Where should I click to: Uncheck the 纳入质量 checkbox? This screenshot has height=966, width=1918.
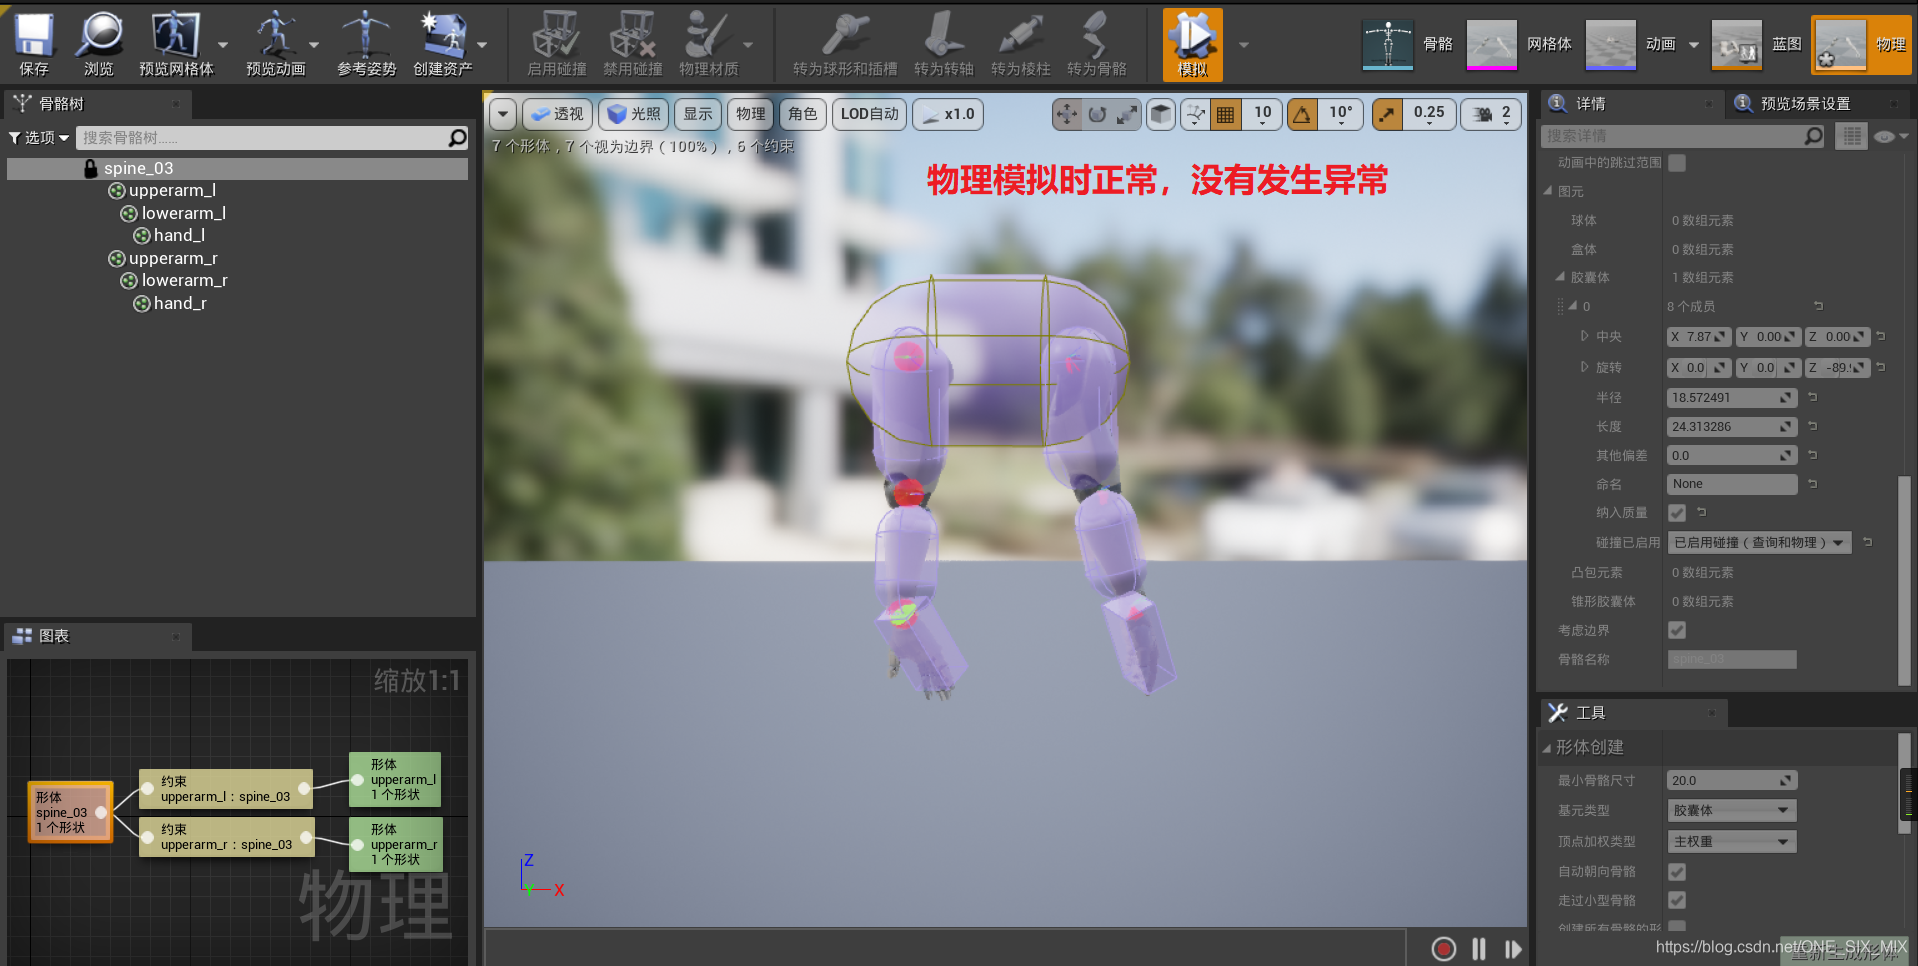[1676, 512]
